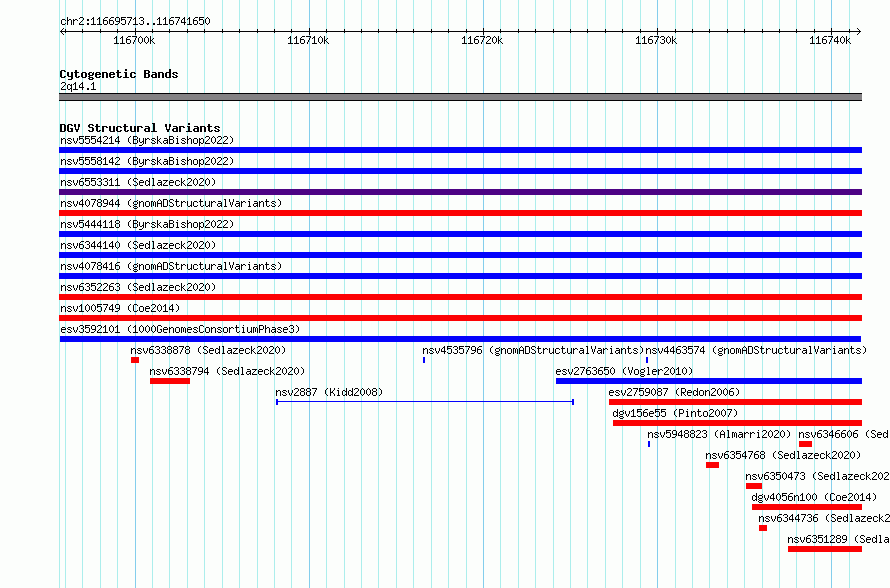Open variant nsv4078944 (gnomADStructuralVariants) label
The height and width of the screenshot is (588, 890).
pos(171,203)
